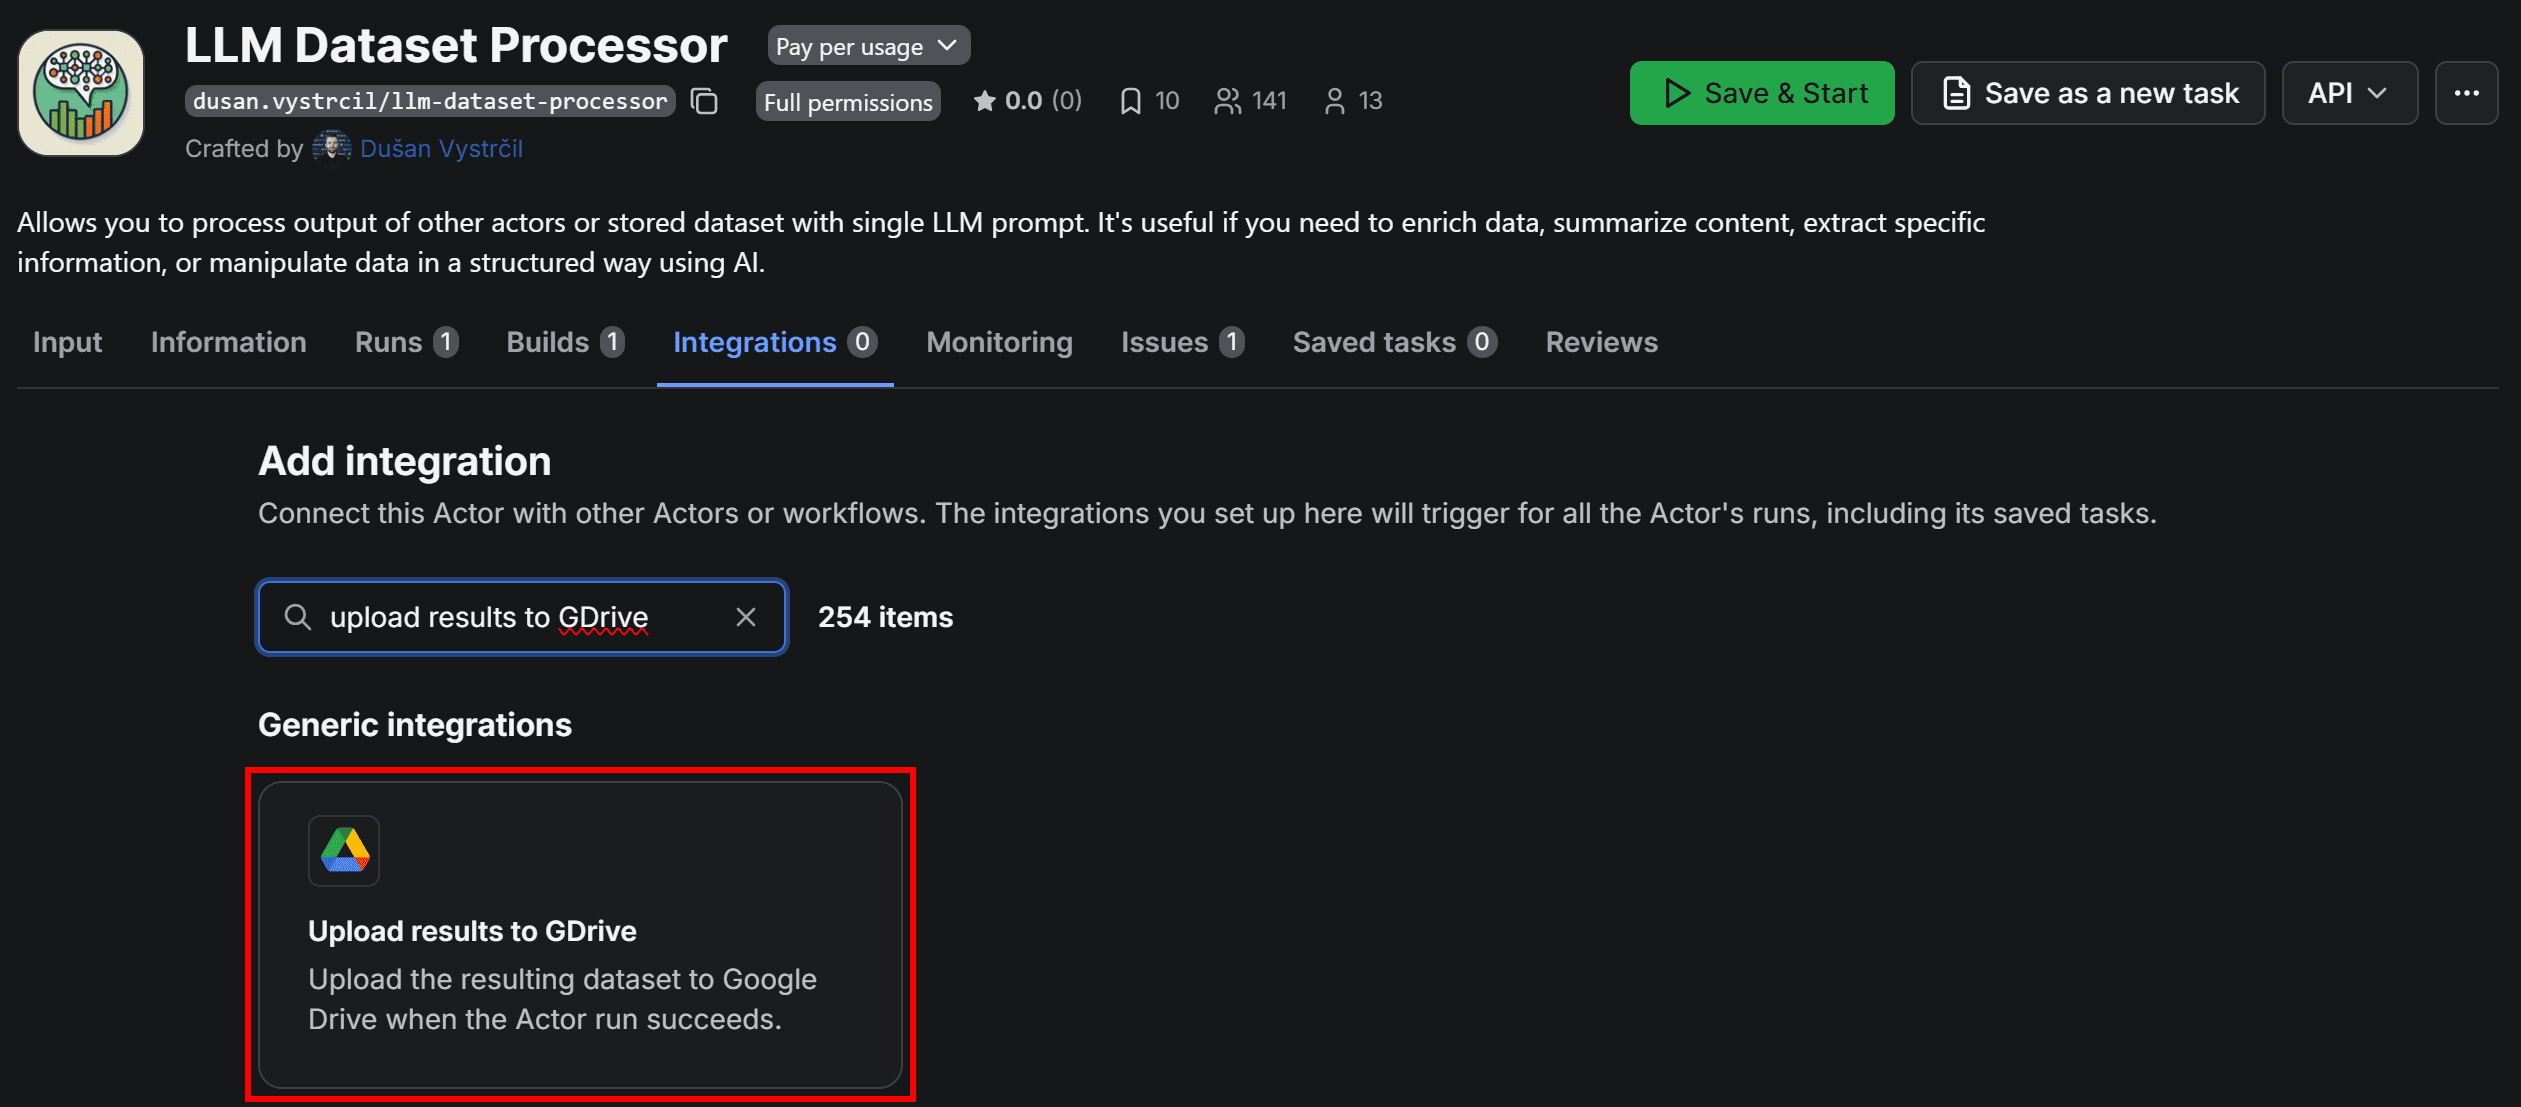This screenshot has height=1107, width=2521.
Task: Click the Save & Start button
Action: tap(1761, 92)
